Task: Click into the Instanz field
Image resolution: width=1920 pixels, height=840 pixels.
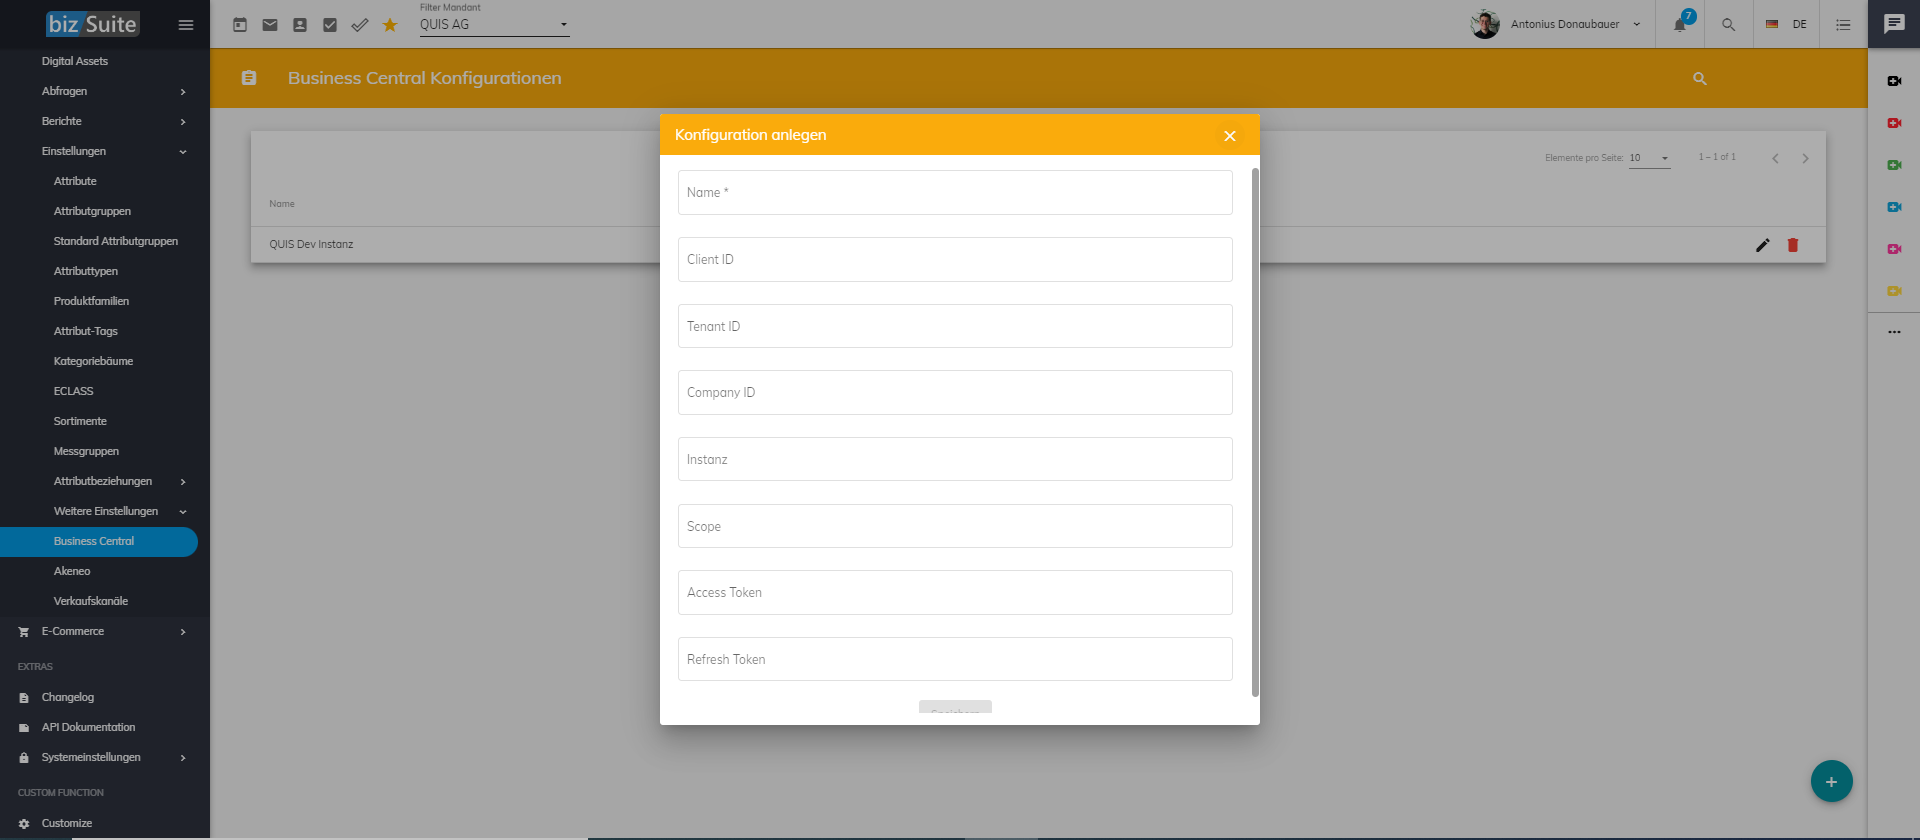Action: click(x=955, y=459)
